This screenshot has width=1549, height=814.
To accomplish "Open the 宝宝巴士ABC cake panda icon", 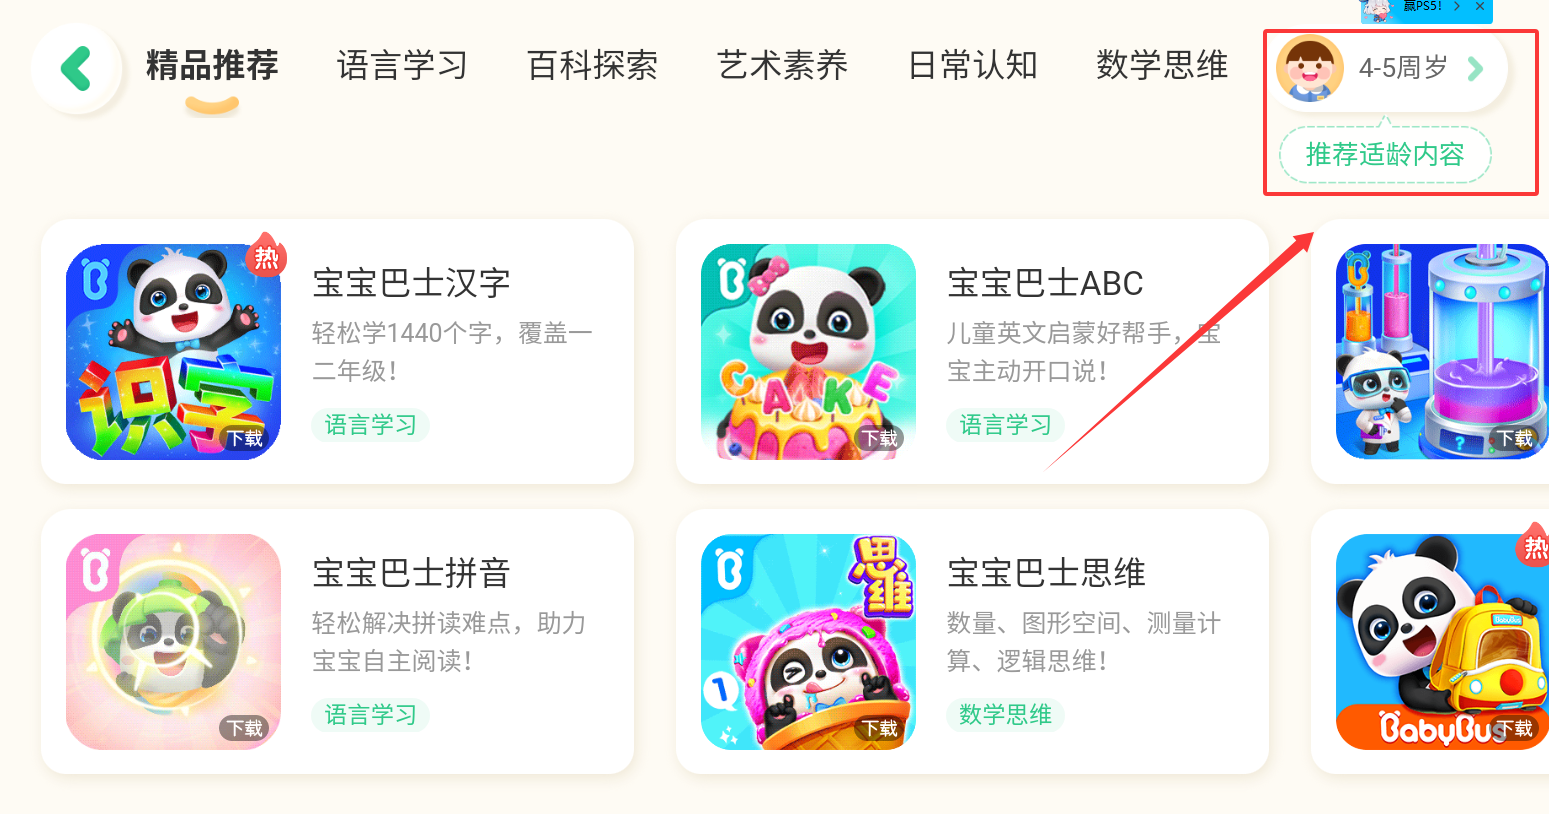I will tap(809, 352).
